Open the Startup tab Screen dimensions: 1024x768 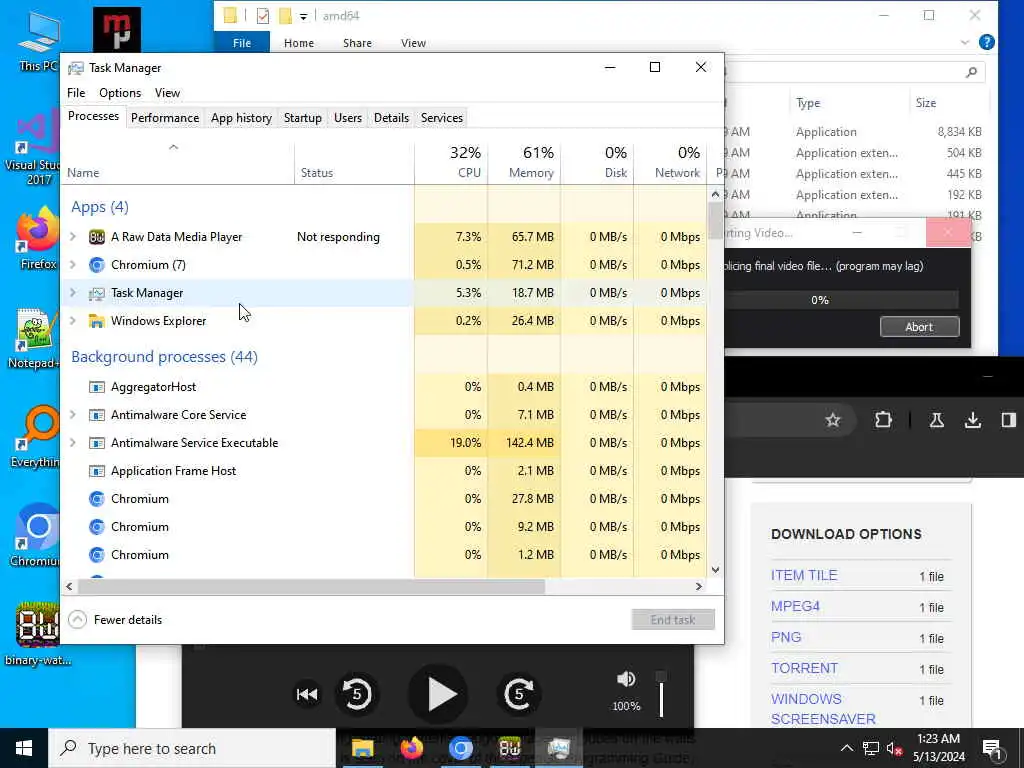click(x=302, y=118)
